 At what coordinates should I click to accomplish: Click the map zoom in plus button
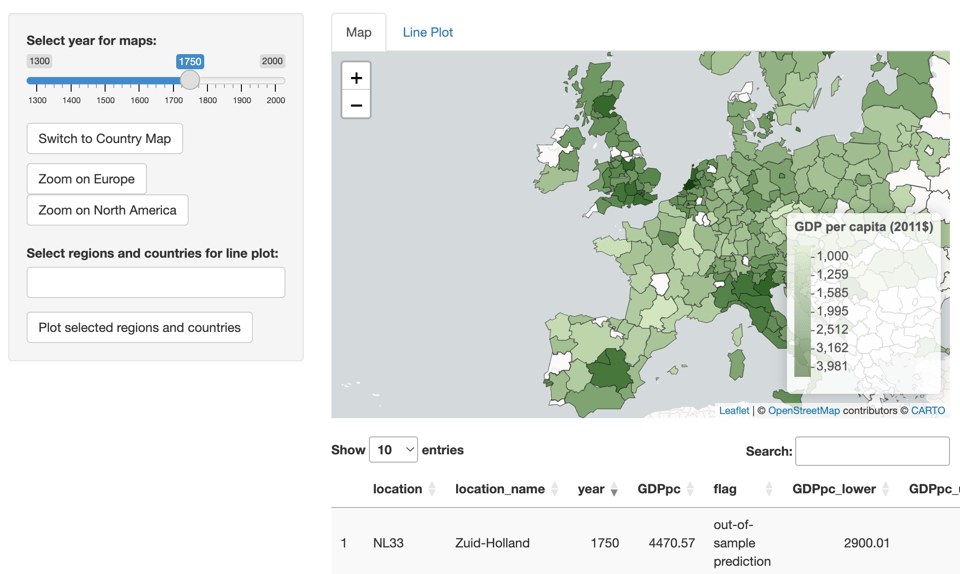point(356,78)
